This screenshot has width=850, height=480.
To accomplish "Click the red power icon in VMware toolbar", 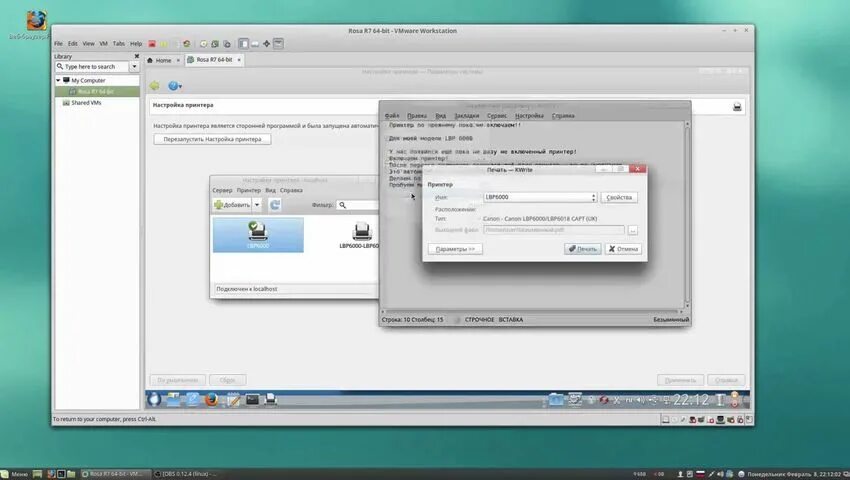I will (x=152, y=44).
